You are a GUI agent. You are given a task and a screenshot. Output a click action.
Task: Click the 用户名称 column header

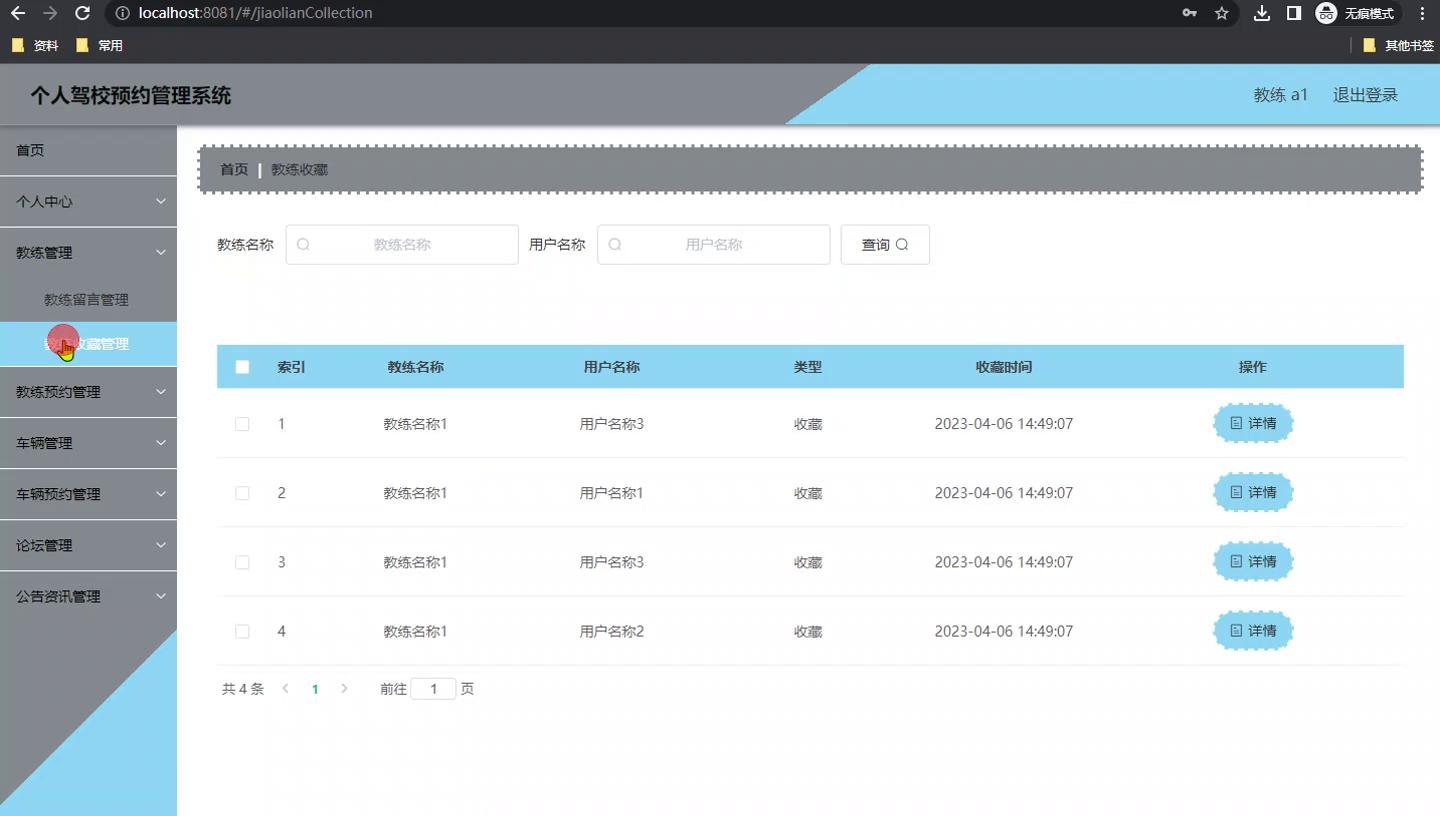[x=611, y=367]
